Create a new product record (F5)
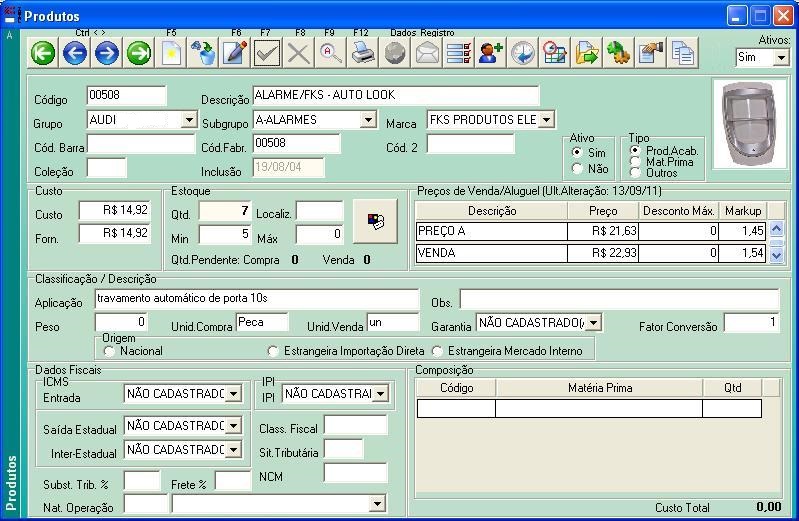Screen dimensions: 799x521 [171, 53]
